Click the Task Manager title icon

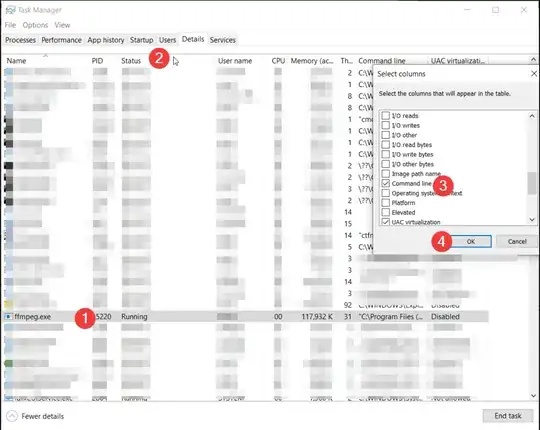pyautogui.click(x=10, y=10)
